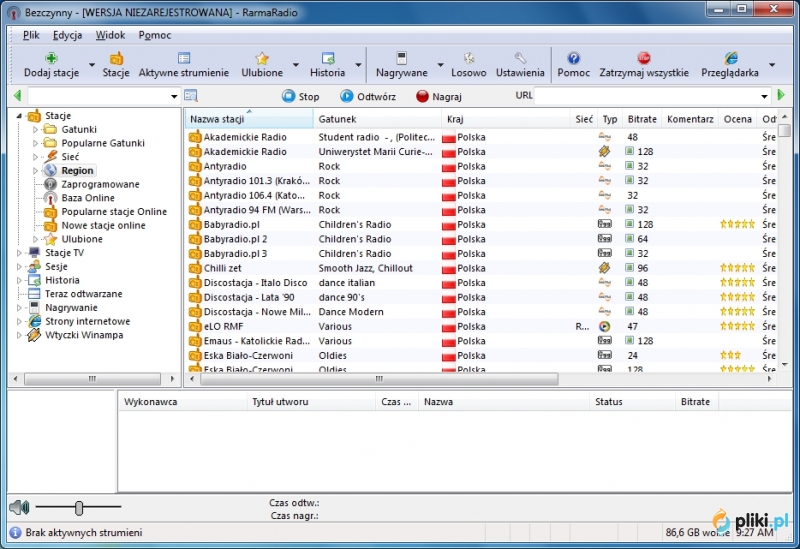Sort by Nazwa stacji column header

[x=248, y=119]
